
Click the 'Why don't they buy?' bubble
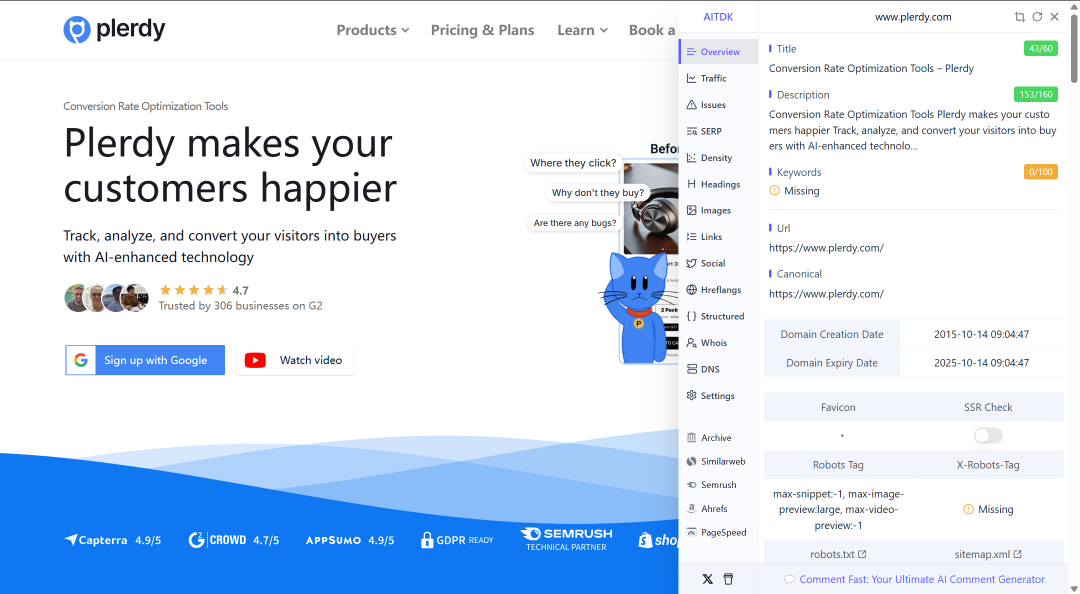[x=597, y=193]
